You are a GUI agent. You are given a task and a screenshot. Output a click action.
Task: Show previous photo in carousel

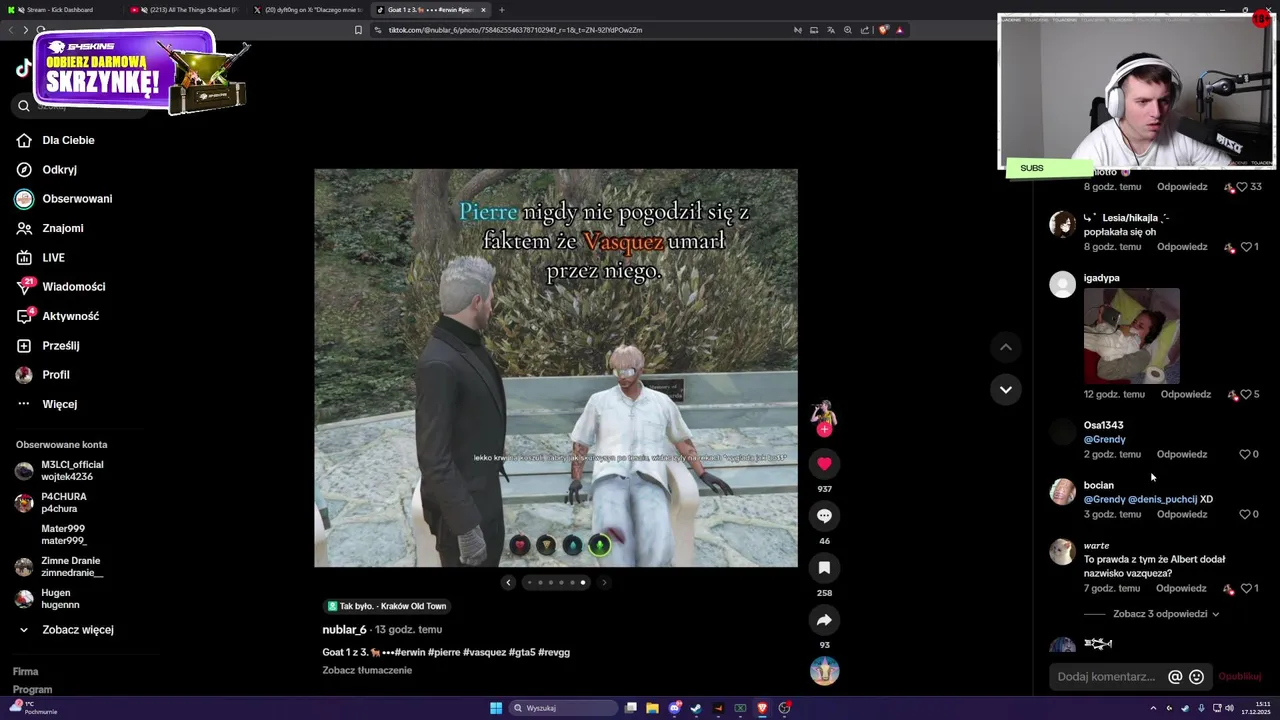click(x=508, y=582)
